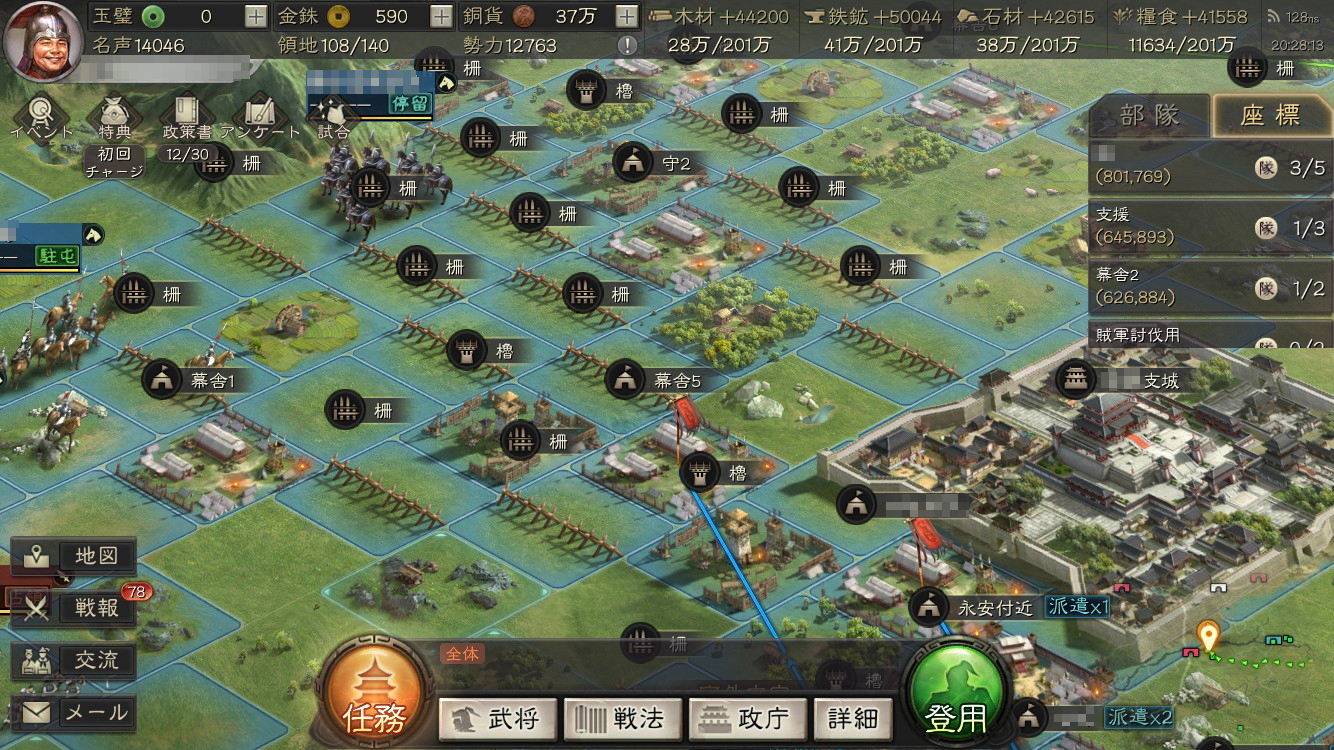The height and width of the screenshot is (750, 1334).
Task: Click the green 登用 recruit button
Action: (955, 694)
